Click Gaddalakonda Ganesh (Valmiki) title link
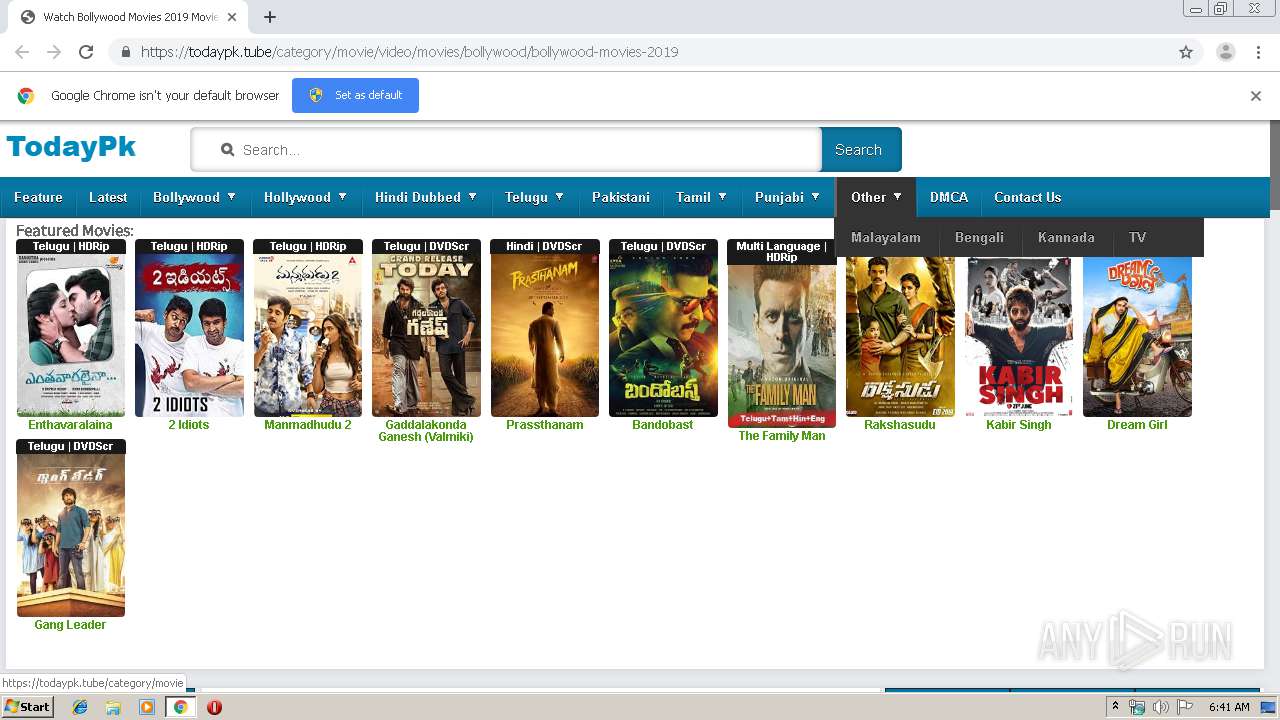The height and width of the screenshot is (720, 1280). click(x=426, y=431)
